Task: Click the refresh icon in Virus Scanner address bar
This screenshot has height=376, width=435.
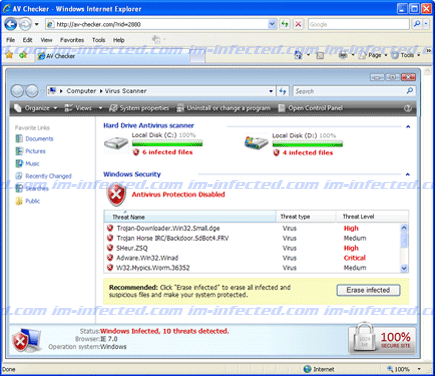Action: 283,91
